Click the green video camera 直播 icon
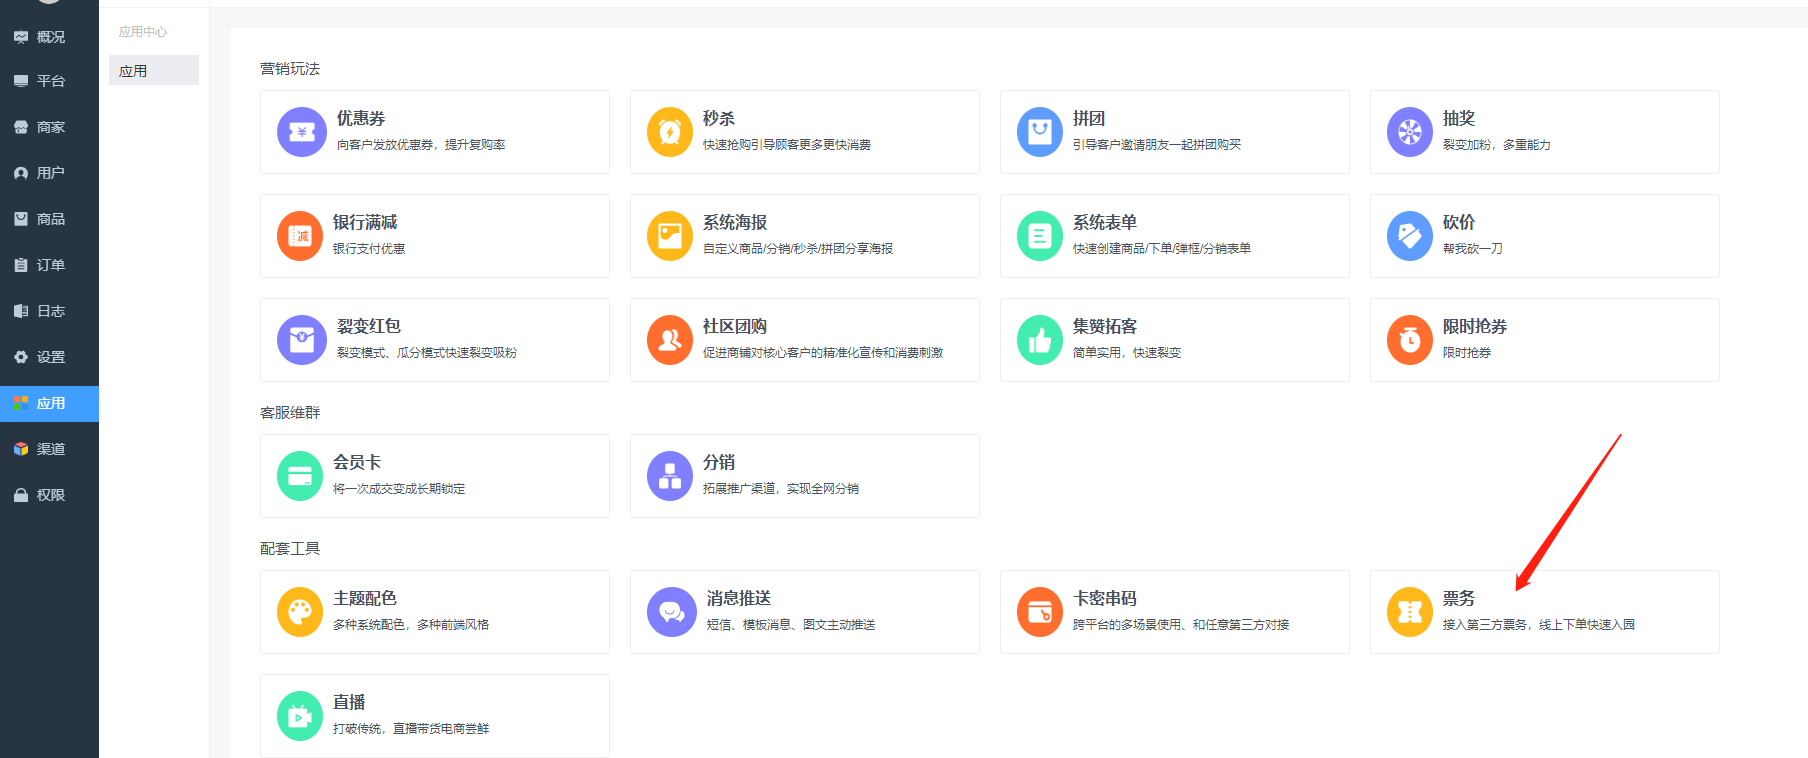The height and width of the screenshot is (758, 1808). pos(300,716)
